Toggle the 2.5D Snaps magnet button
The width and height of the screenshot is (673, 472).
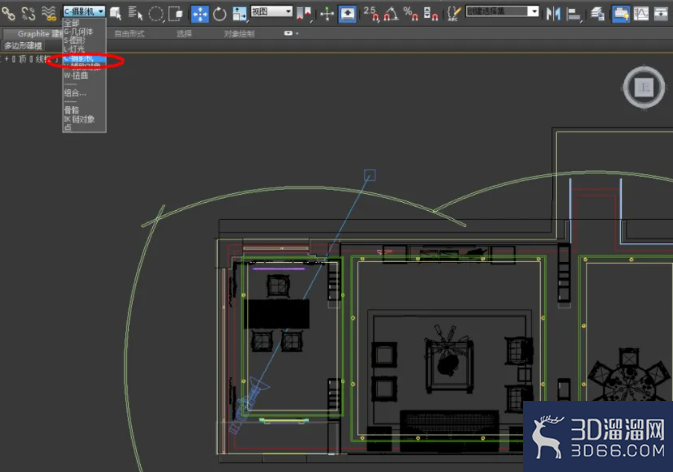point(371,14)
